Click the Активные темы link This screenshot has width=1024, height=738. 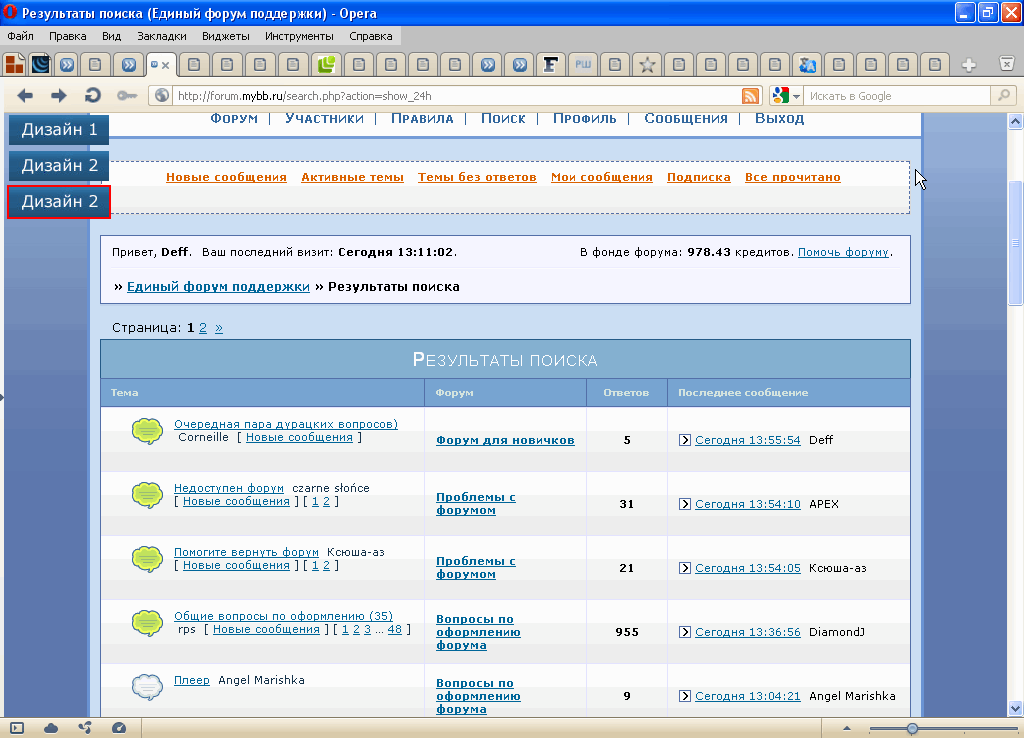(352, 177)
